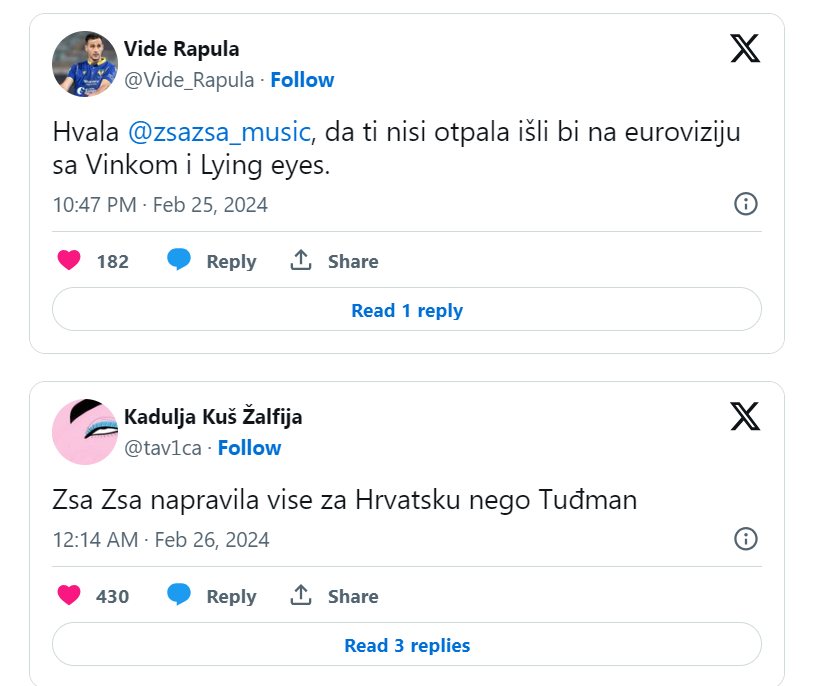Like the tweet with 182 likes

69,261
